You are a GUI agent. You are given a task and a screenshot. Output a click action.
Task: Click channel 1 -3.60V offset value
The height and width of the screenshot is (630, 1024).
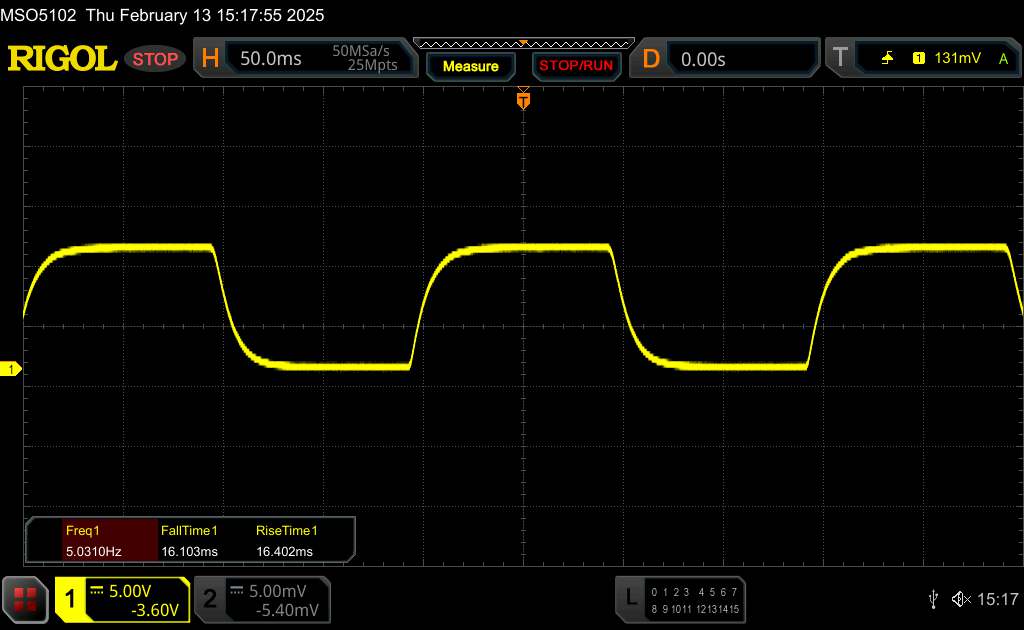155,610
